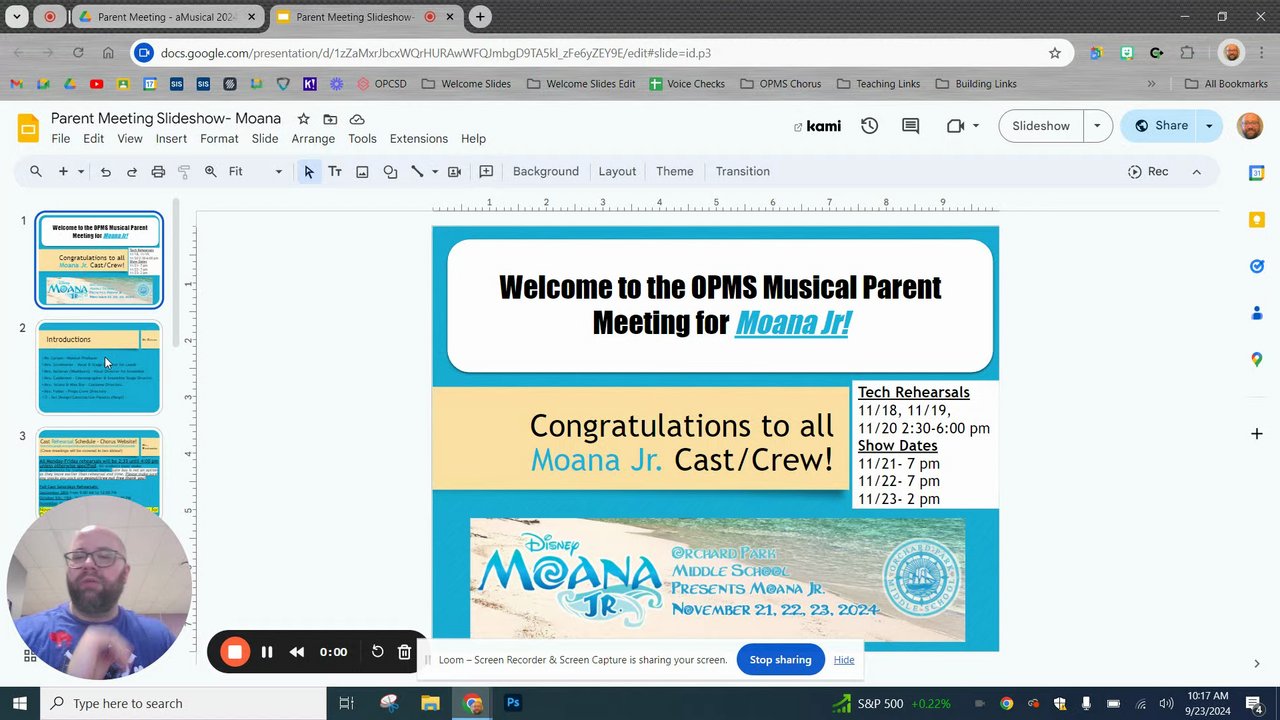The image size is (1280, 720).
Task: Delete the Loom recording trash icon
Action: (404, 652)
